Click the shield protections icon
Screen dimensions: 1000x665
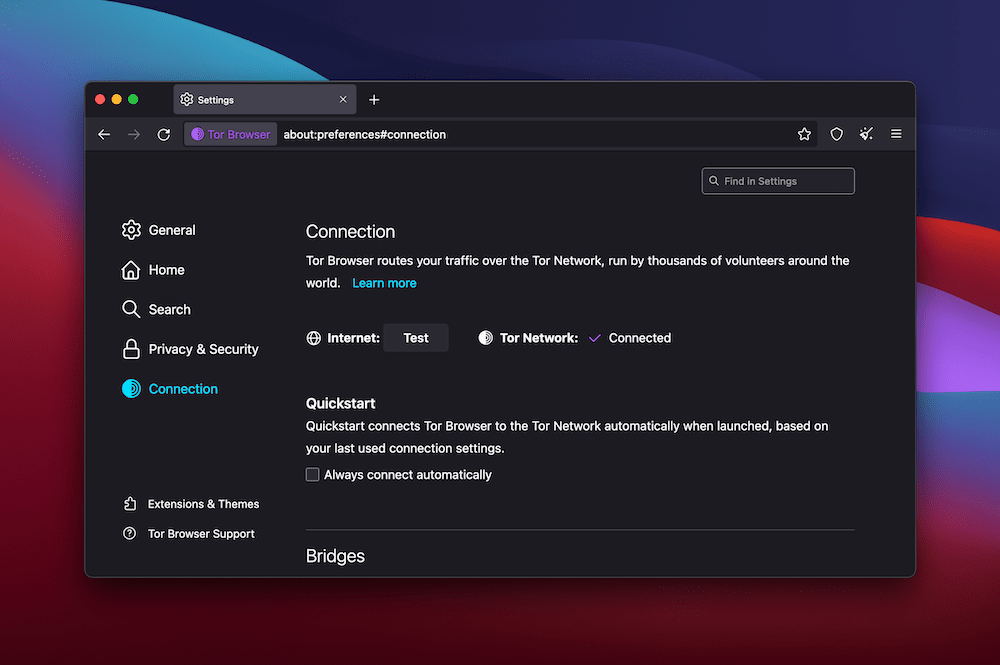(836, 133)
